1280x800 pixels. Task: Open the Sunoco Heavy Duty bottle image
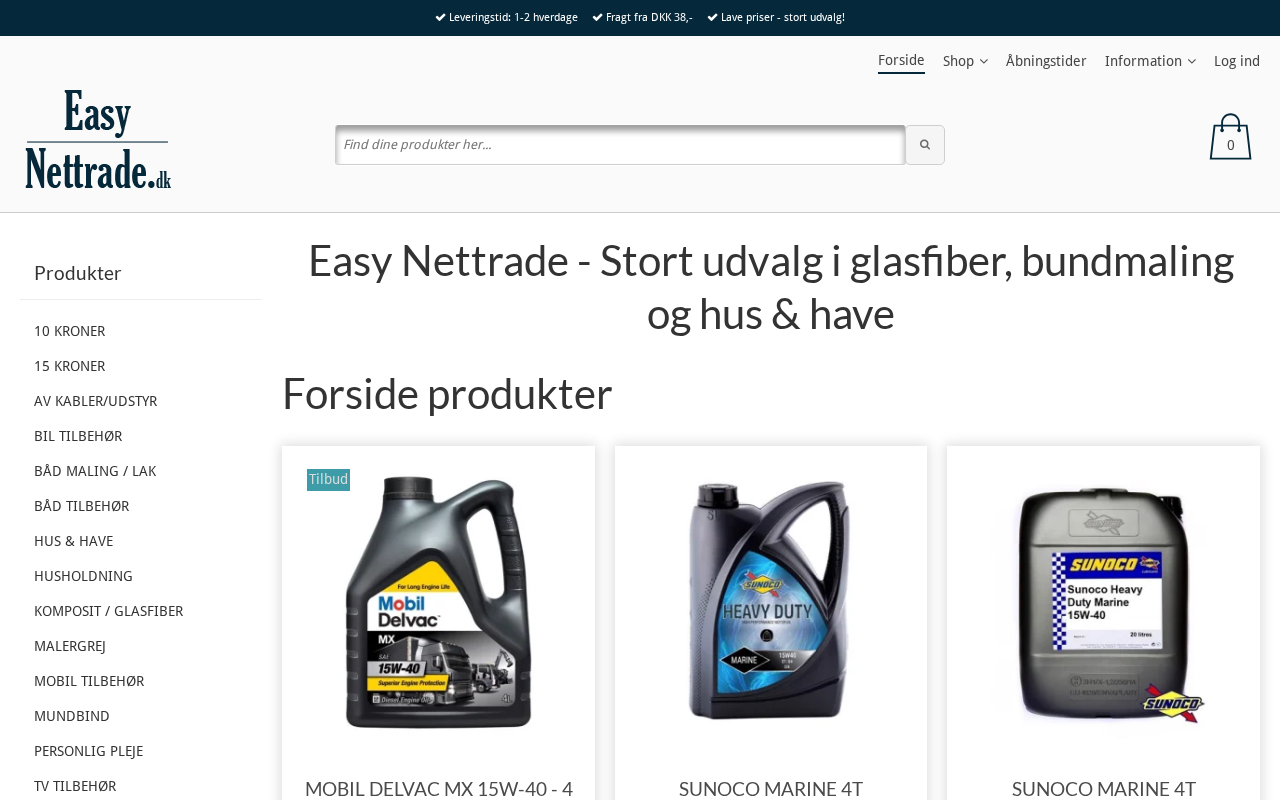[x=770, y=600]
